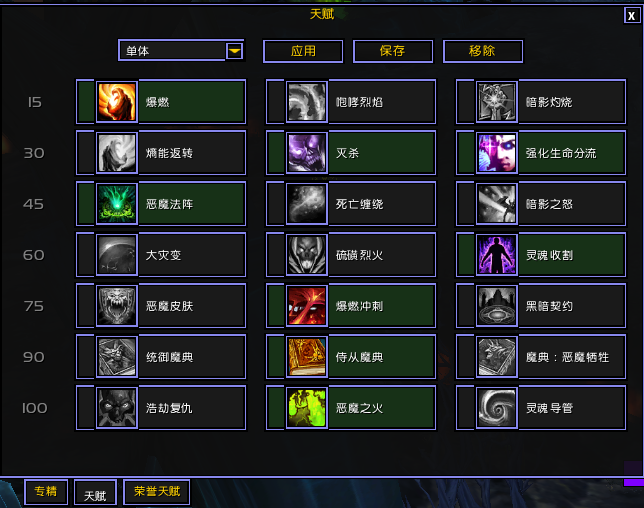Select the green 恶魔之火 talent icon
644x508 pixels.
(x=307, y=407)
